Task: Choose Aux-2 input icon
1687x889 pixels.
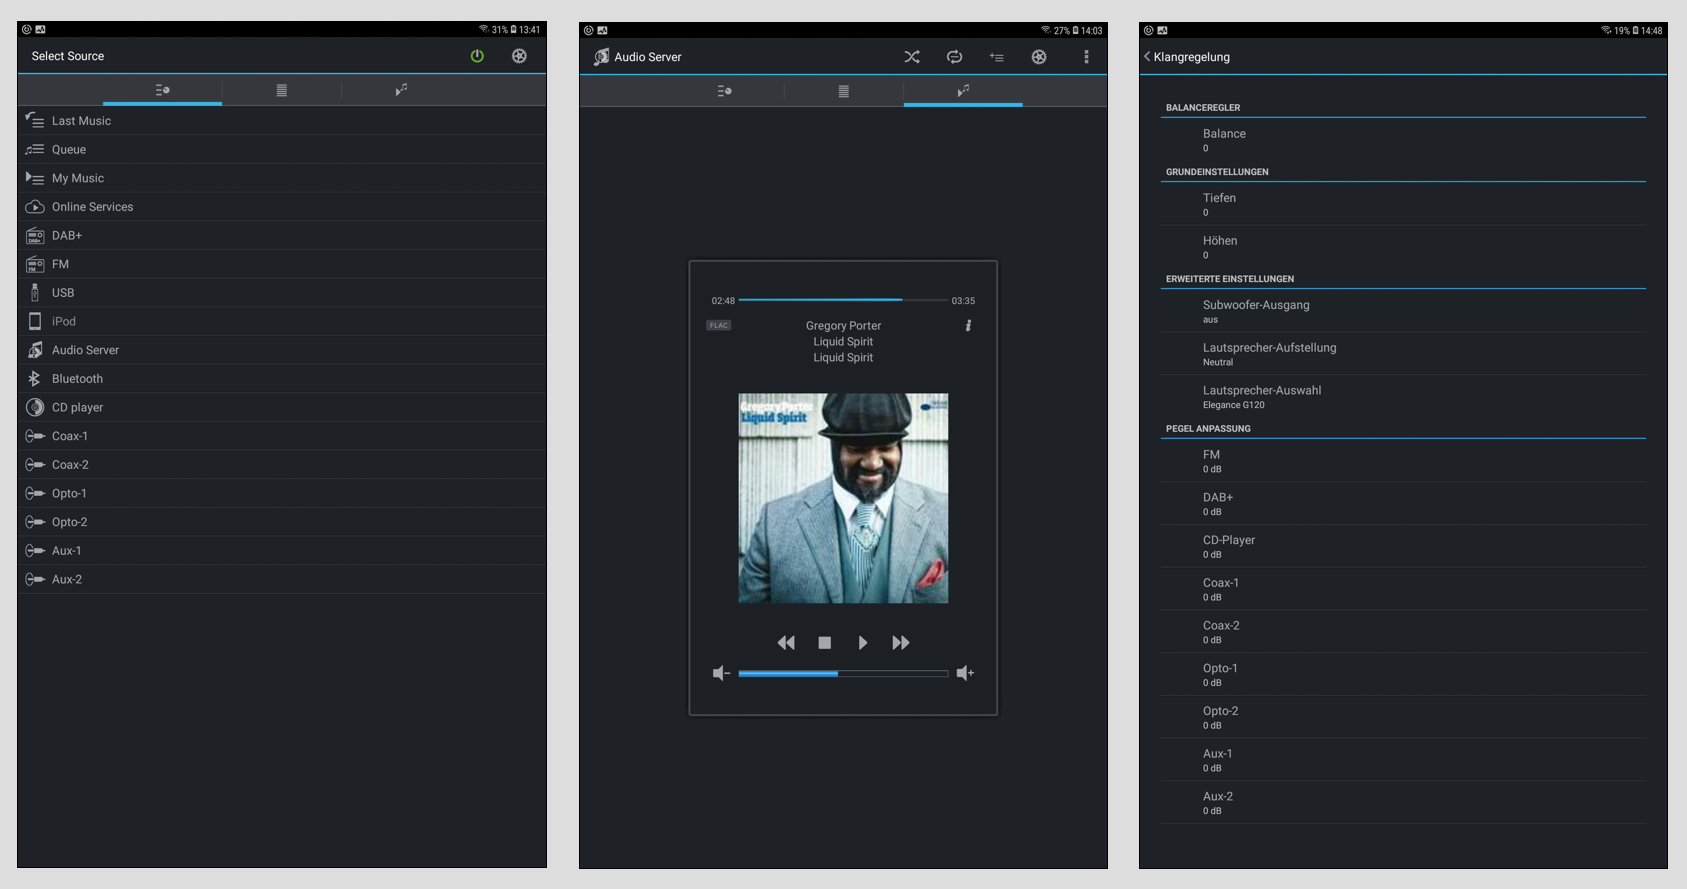Action: [35, 579]
